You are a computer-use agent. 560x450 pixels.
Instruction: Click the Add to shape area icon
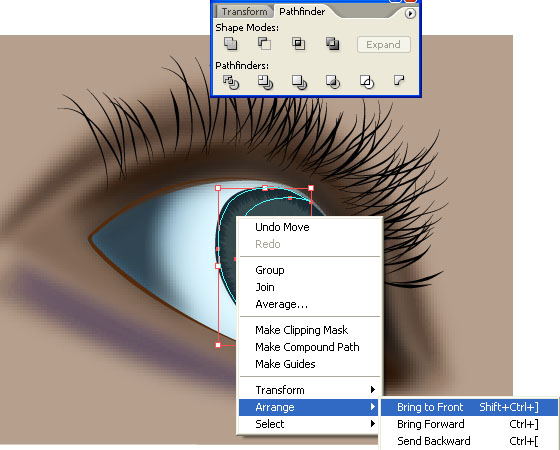pos(230,44)
